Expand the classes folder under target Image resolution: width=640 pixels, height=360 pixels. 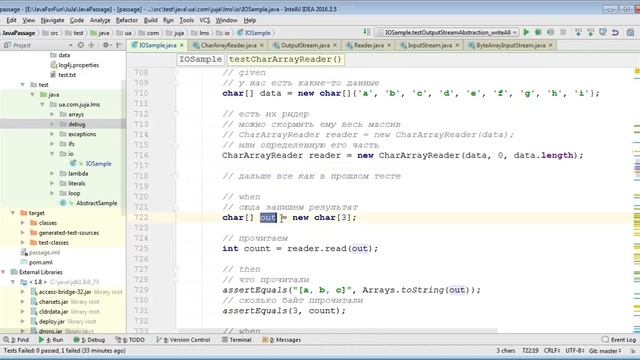pos(22,223)
